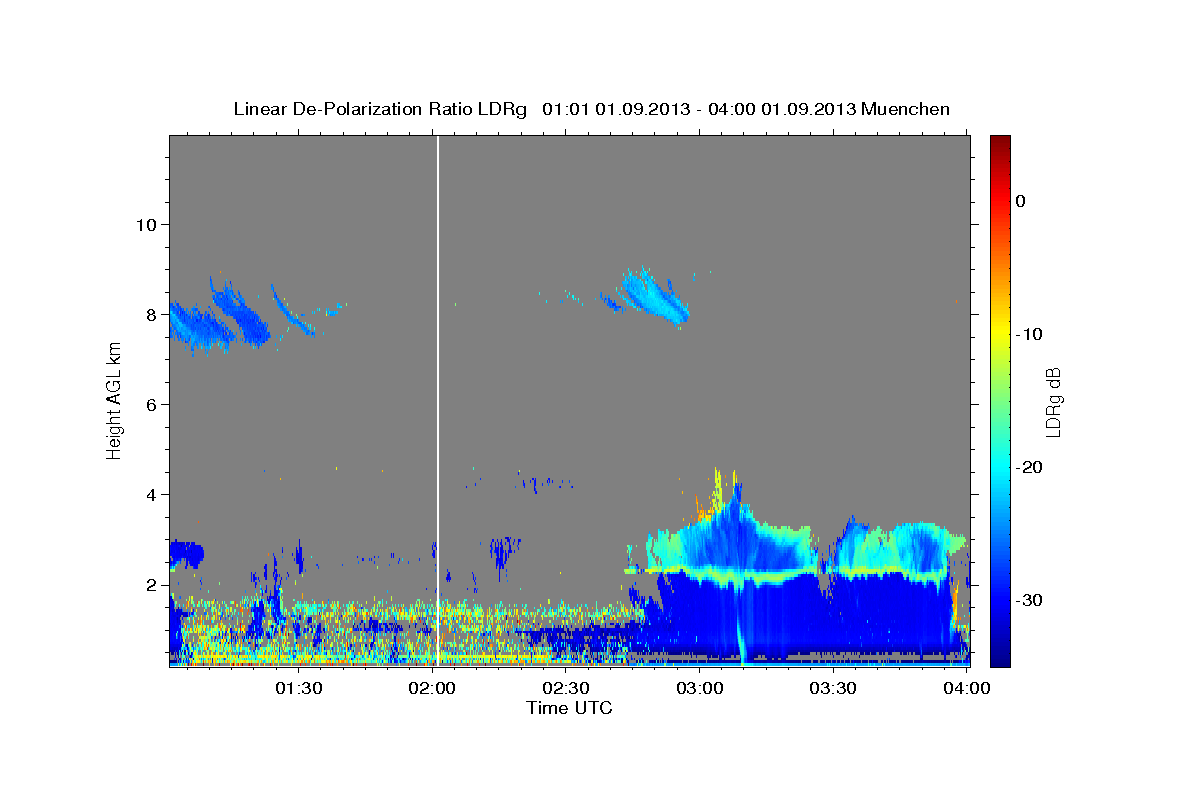Click the 04:00 time tick label

click(967, 688)
